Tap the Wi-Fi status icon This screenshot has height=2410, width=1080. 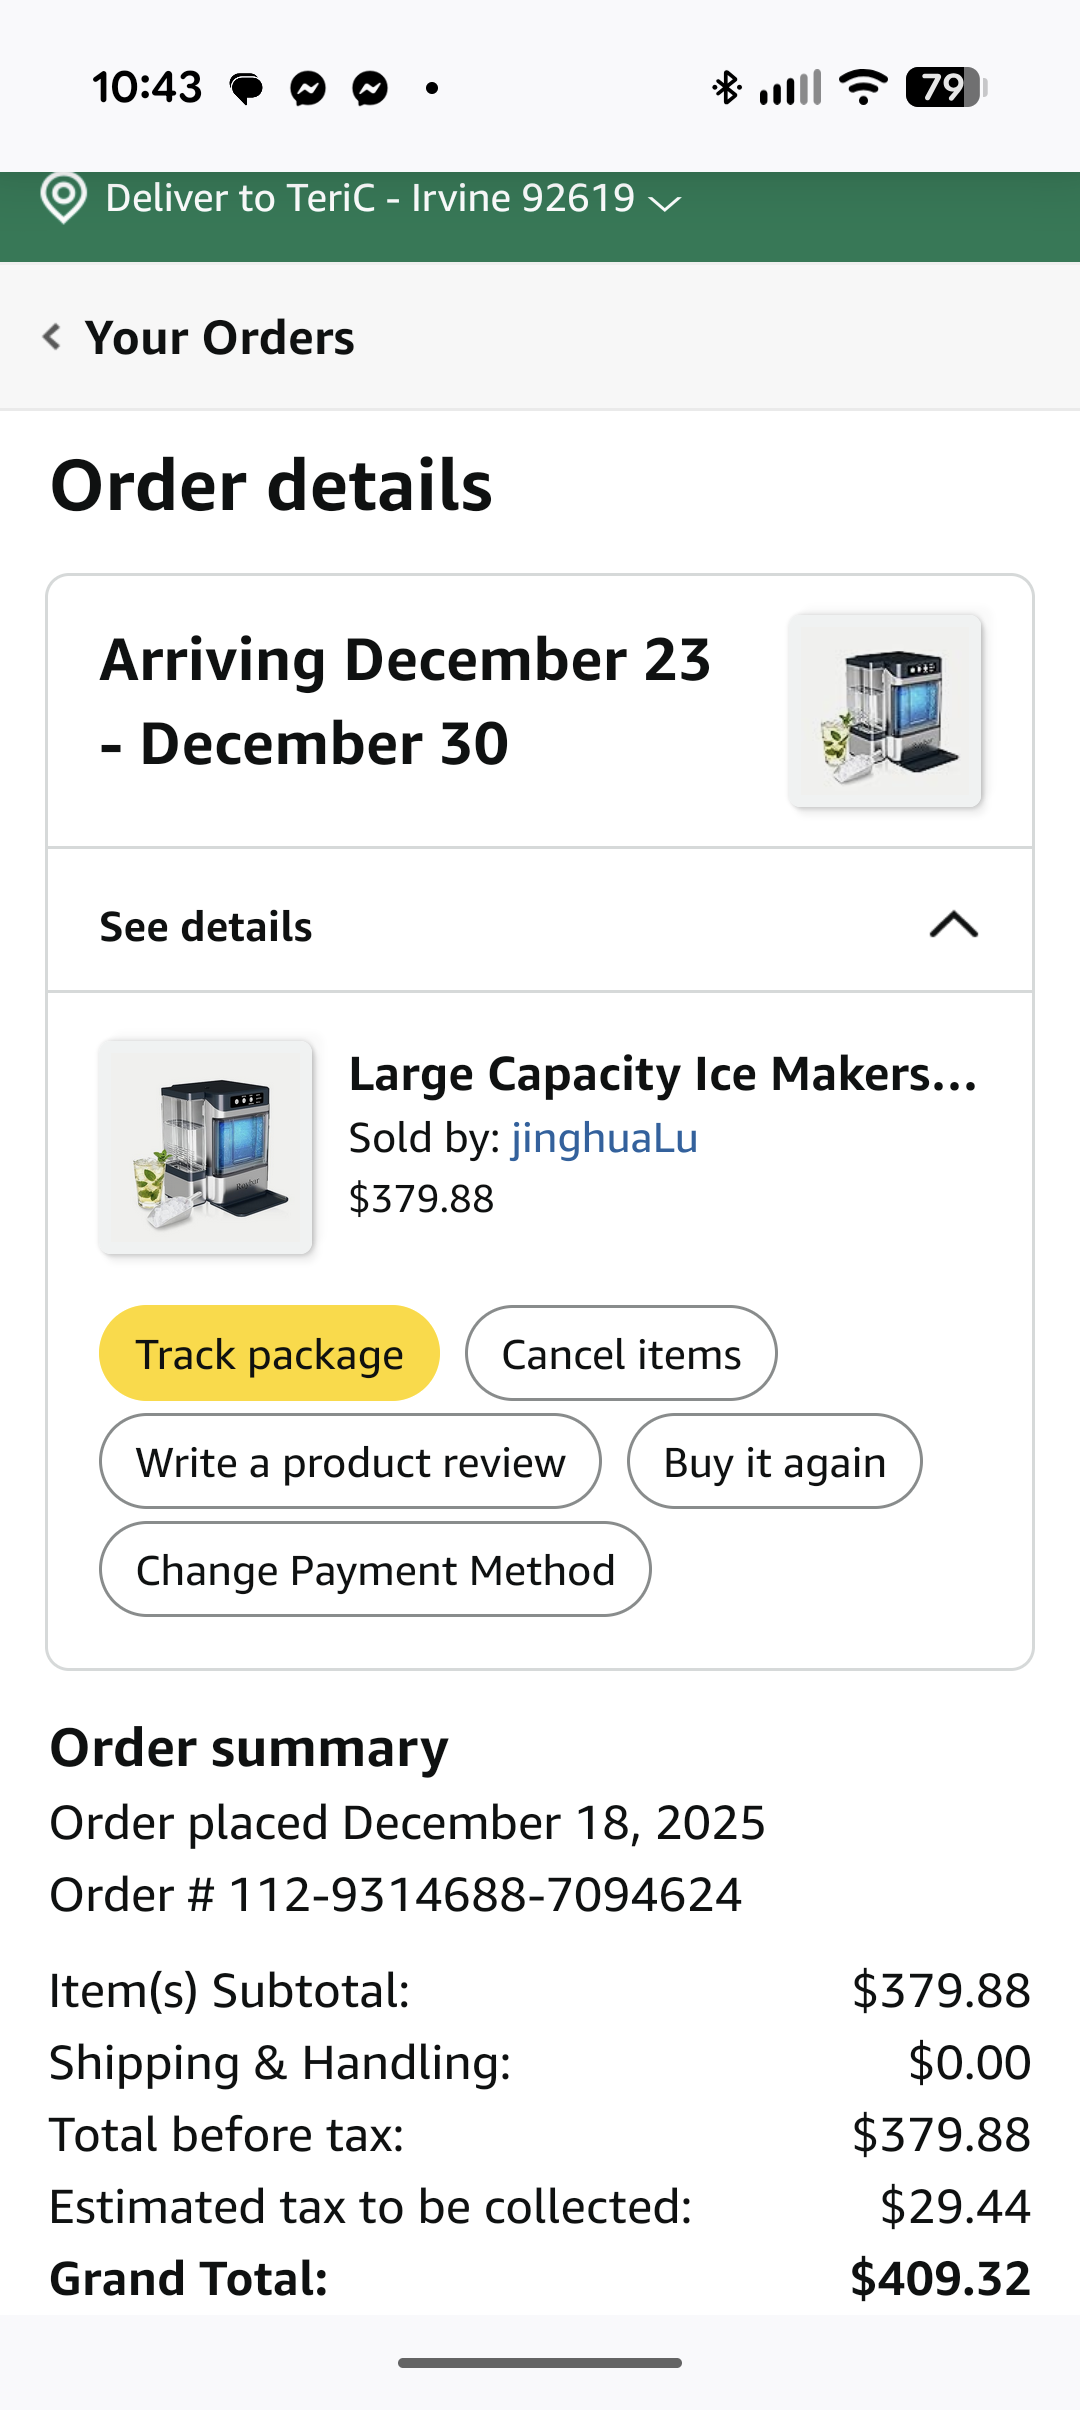(863, 88)
